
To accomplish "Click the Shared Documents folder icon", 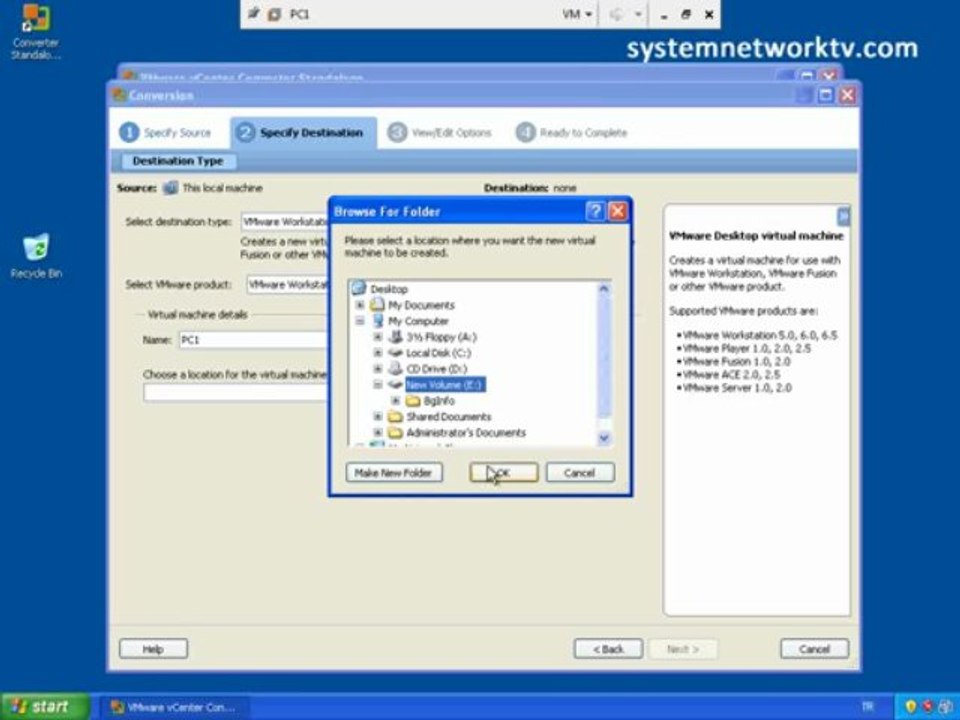I will point(396,416).
